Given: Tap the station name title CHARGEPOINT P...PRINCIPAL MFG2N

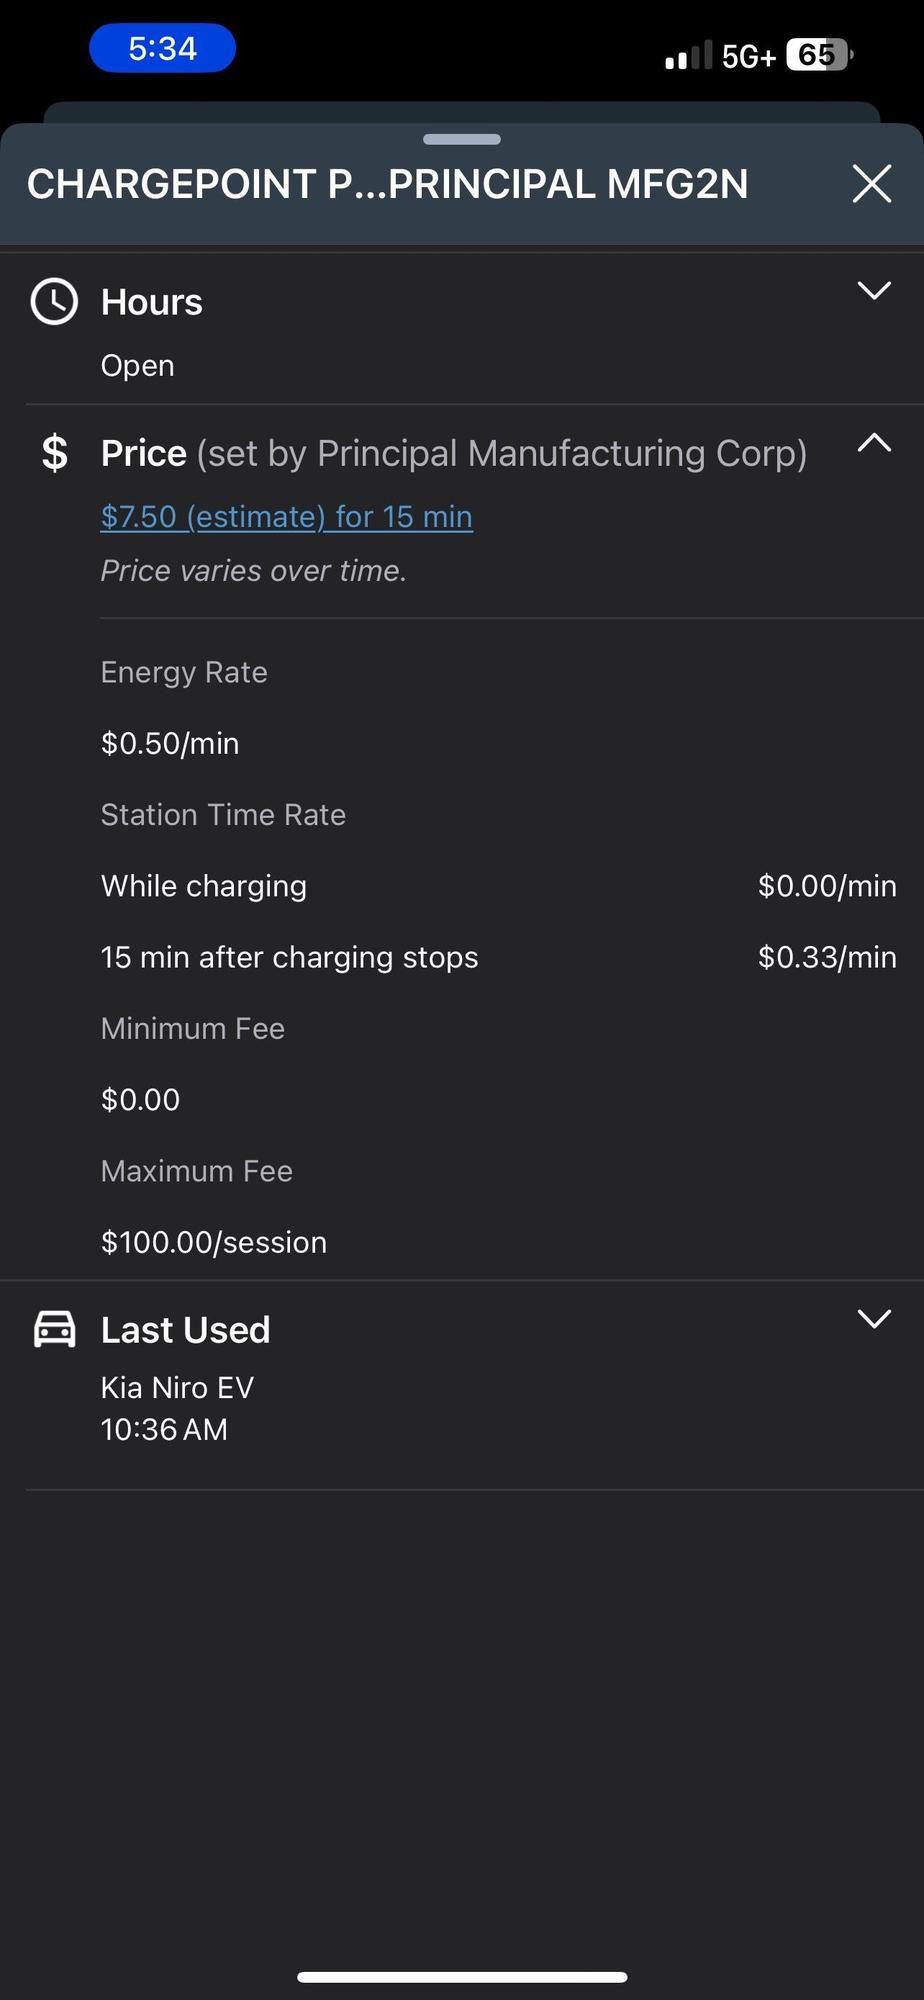Looking at the screenshot, I should pyautogui.click(x=387, y=184).
